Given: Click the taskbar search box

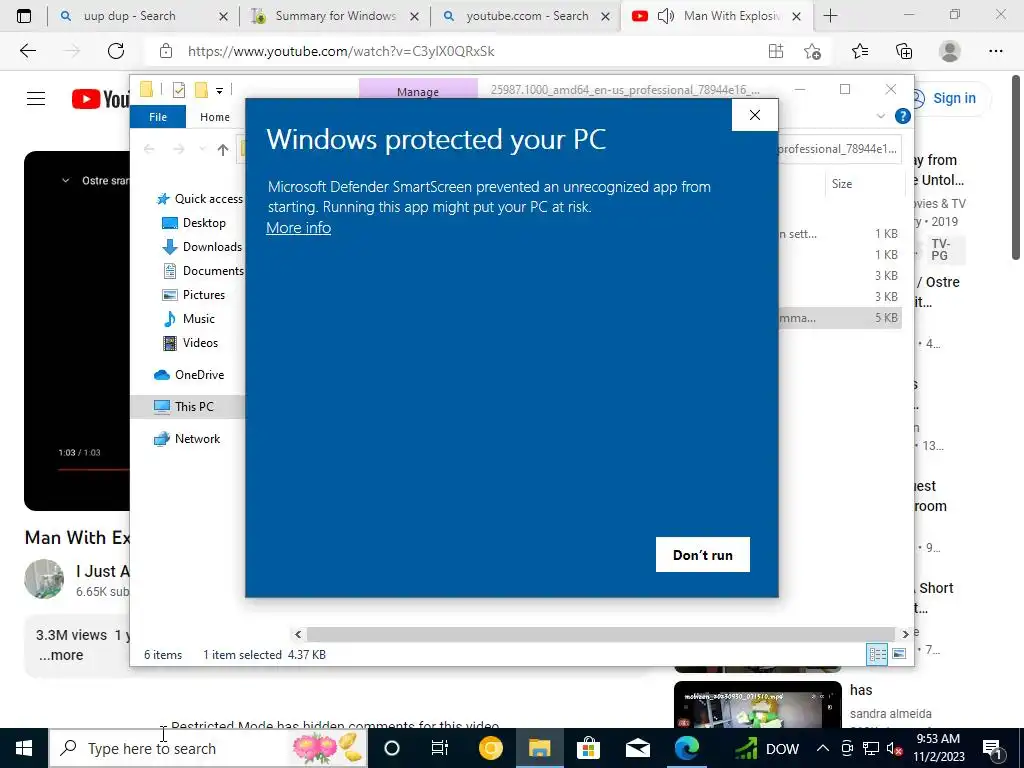Looking at the screenshot, I should [x=208, y=748].
